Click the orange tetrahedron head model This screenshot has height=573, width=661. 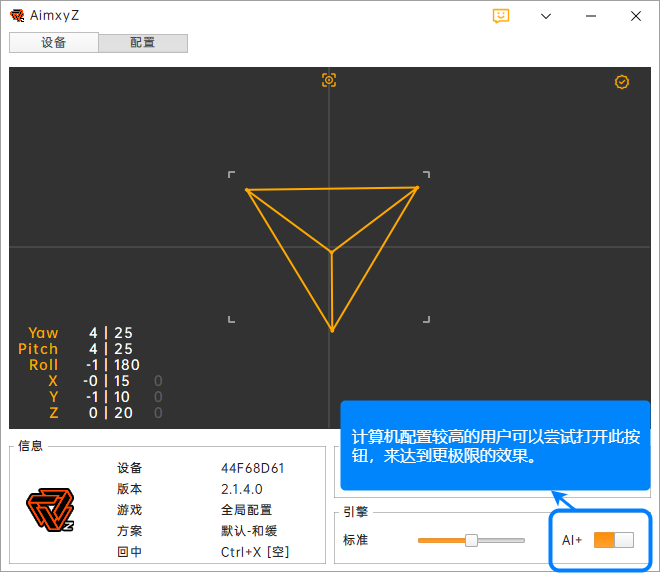[x=332, y=259]
